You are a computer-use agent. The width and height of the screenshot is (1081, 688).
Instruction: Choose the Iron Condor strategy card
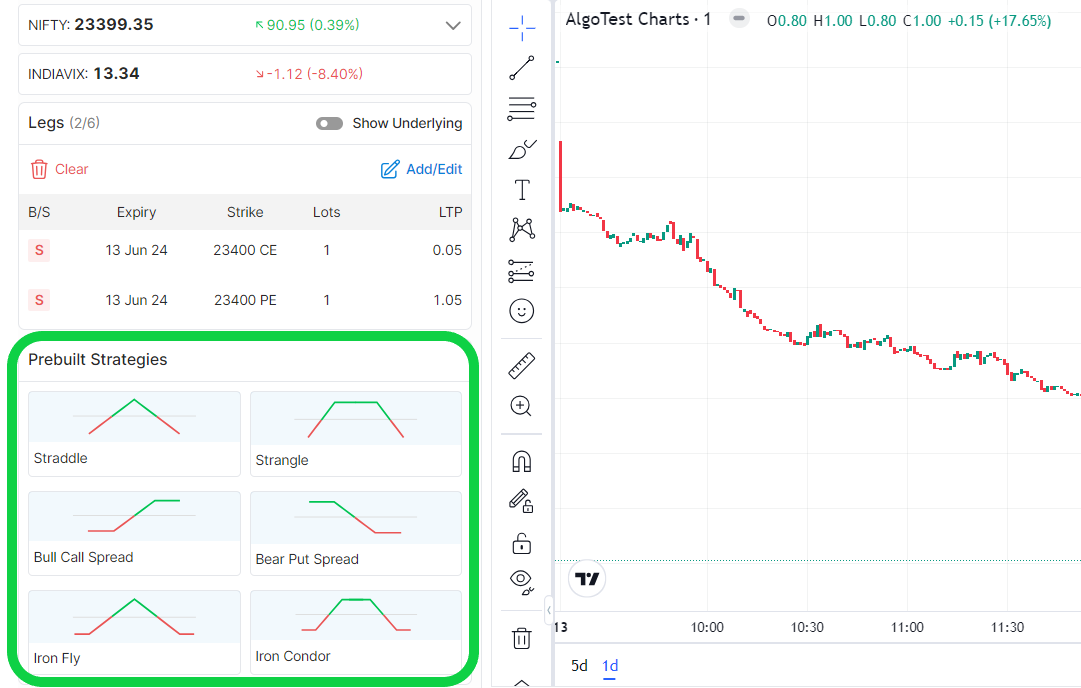(x=356, y=632)
